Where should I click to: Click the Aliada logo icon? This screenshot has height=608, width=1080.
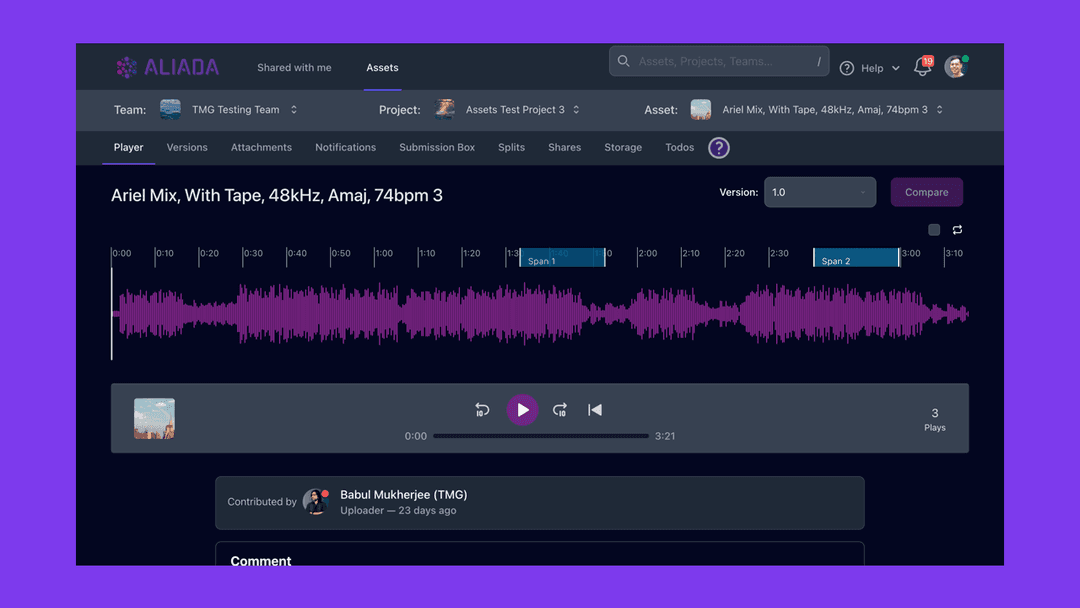[x=127, y=68]
